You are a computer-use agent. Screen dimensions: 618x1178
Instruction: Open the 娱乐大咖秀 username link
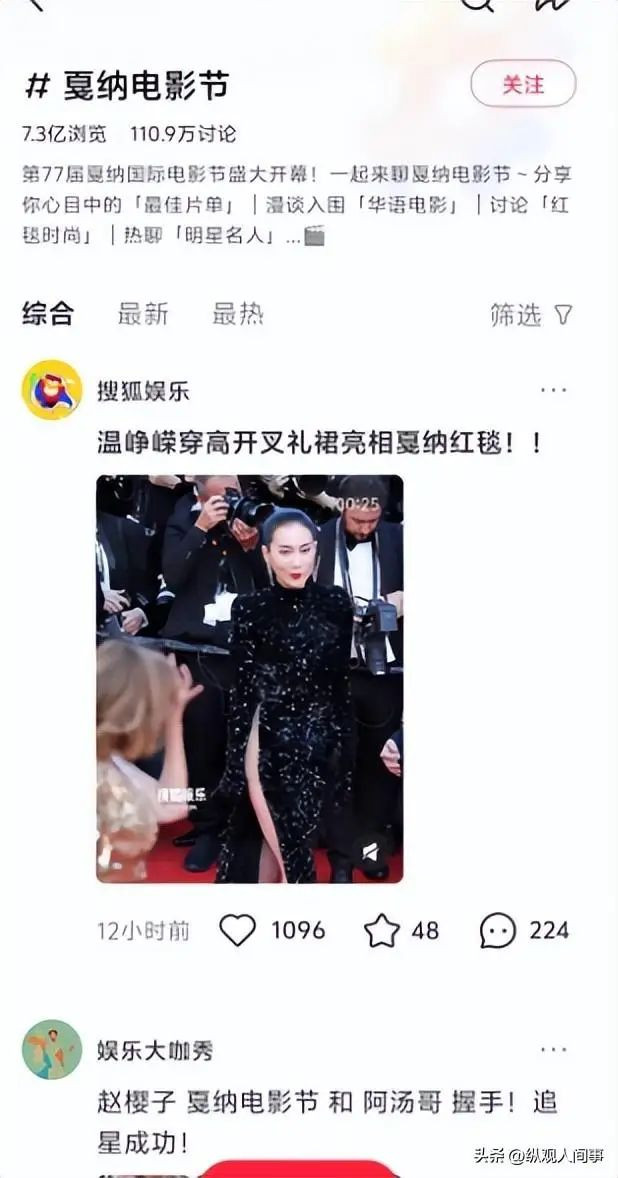[x=155, y=1050]
